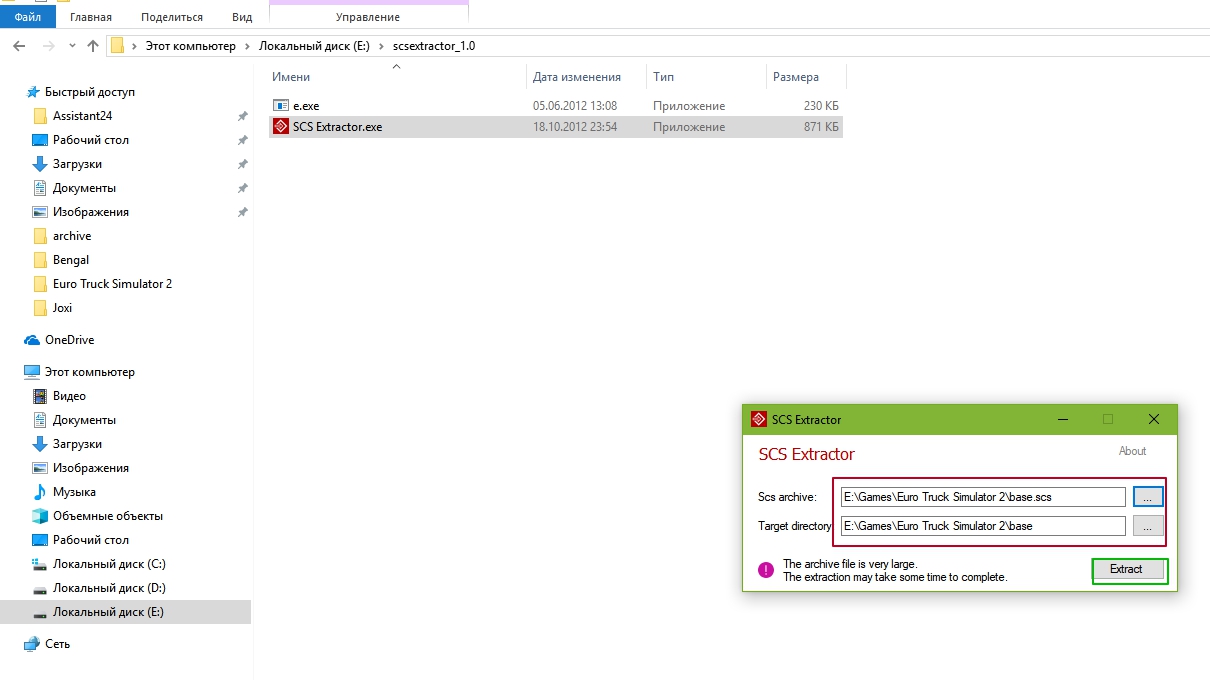Open the Joxi folder in the sidebar
Screen dimensions: 1210x680
coord(62,308)
